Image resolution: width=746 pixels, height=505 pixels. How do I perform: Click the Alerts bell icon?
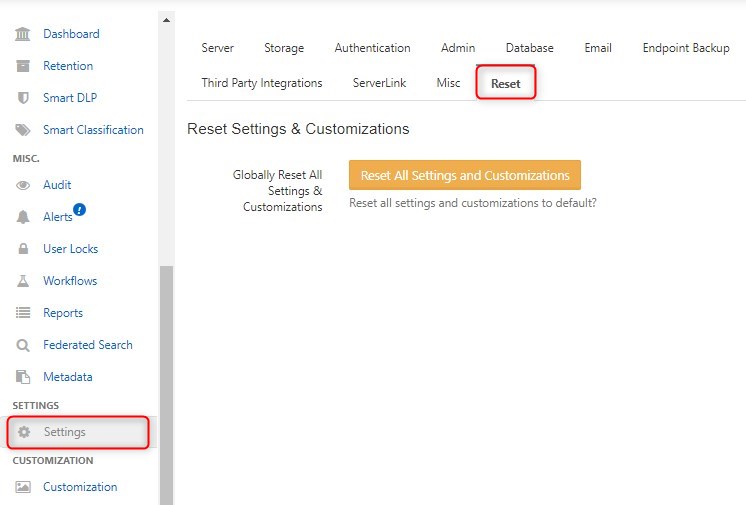tap(22, 217)
